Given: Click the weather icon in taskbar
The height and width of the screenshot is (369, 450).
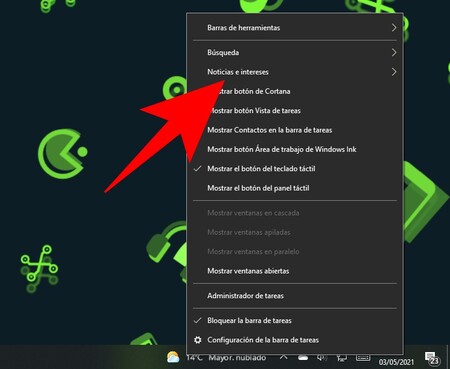Looking at the screenshot, I should click(173, 357).
